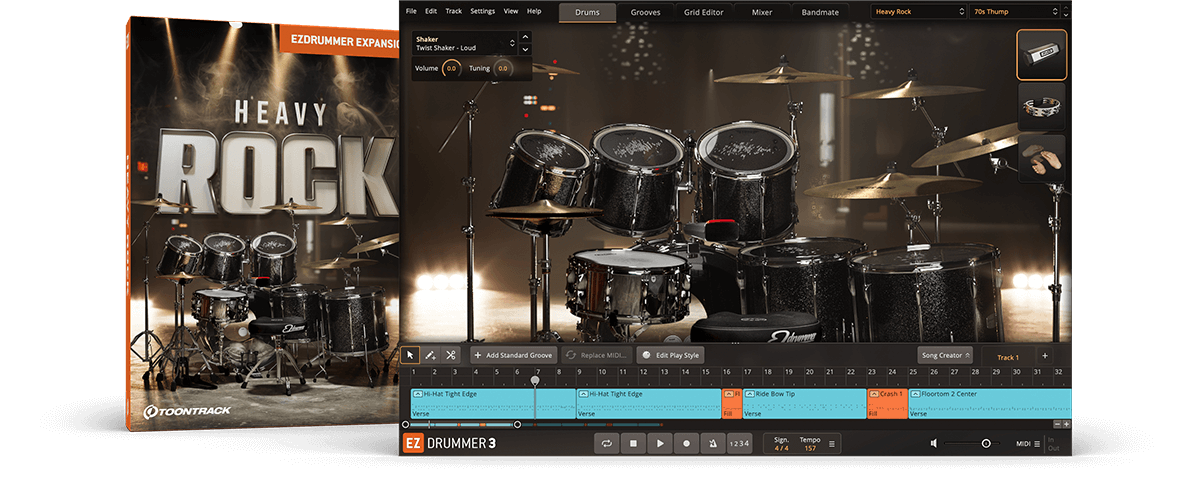Screen dimensions: 1200x488
Task: Click Add Standard Groove button
Action: [x=512, y=355]
